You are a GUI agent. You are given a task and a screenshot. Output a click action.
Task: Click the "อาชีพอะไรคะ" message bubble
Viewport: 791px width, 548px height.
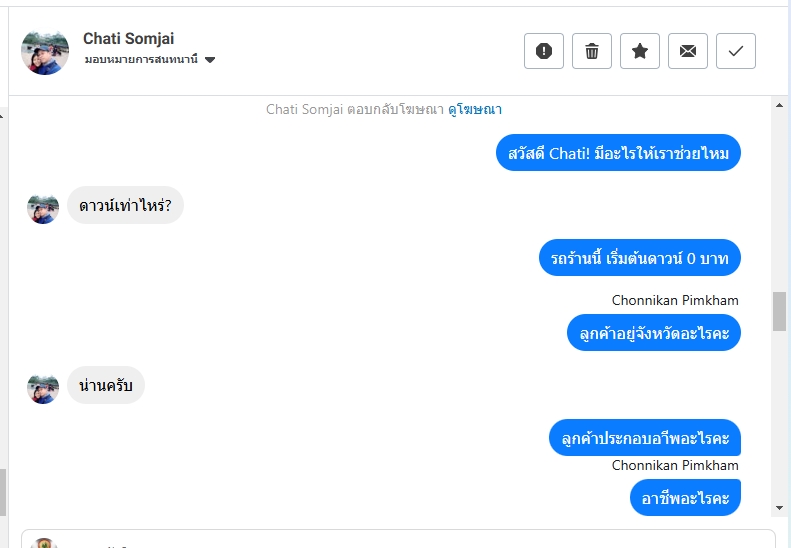coord(685,498)
